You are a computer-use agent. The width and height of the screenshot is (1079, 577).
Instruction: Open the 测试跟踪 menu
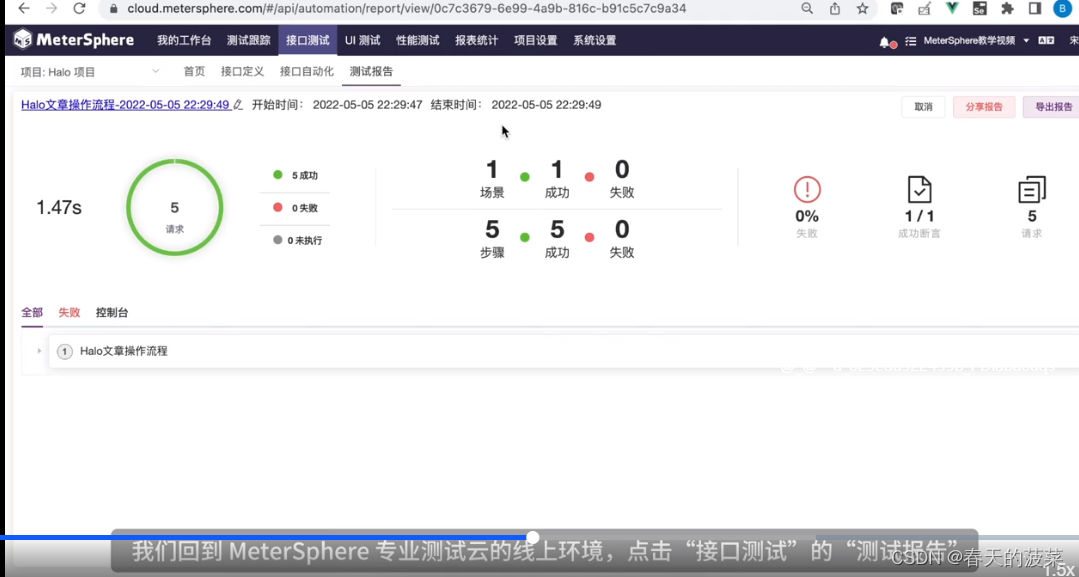[248, 41]
